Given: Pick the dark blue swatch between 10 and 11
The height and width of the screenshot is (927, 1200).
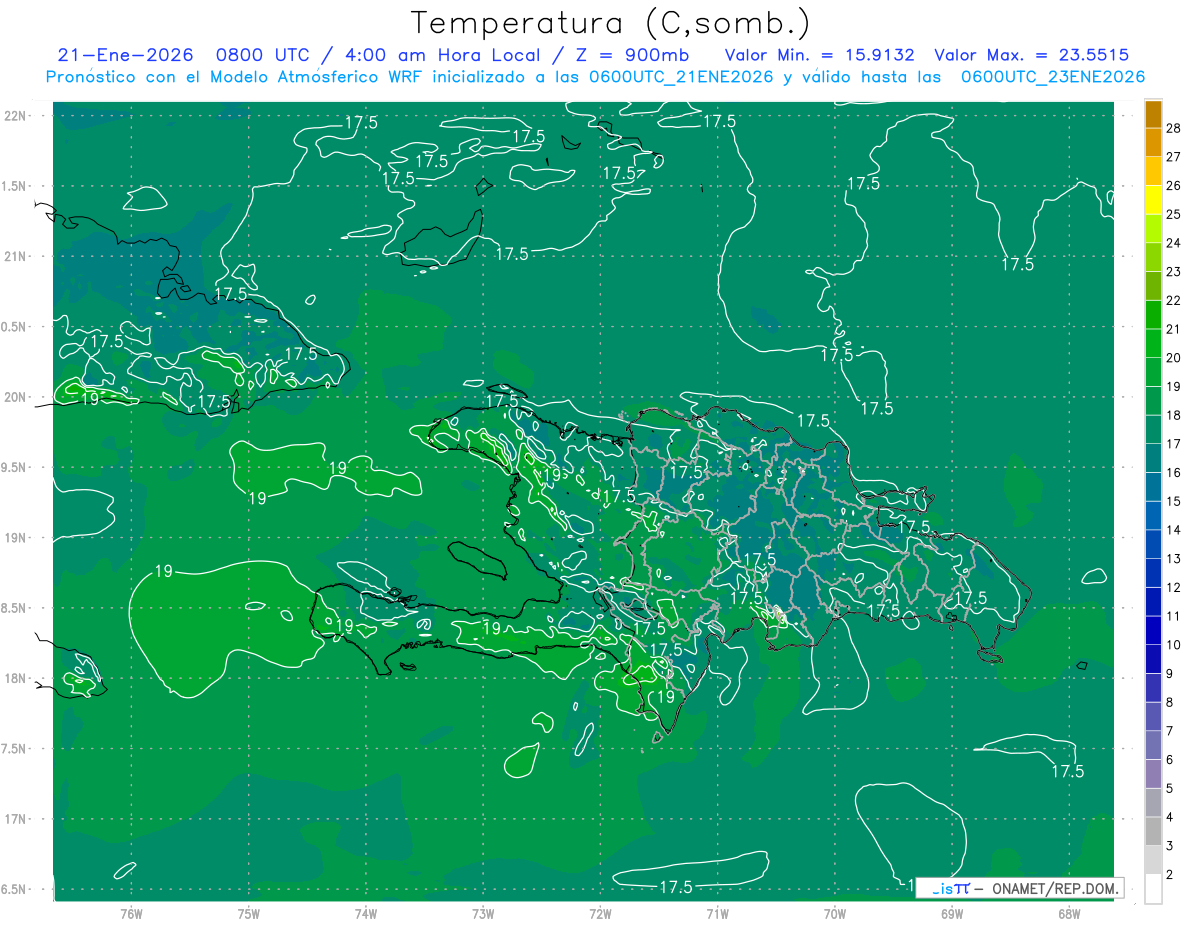Looking at the screenshot, I should coord(1153,630).
